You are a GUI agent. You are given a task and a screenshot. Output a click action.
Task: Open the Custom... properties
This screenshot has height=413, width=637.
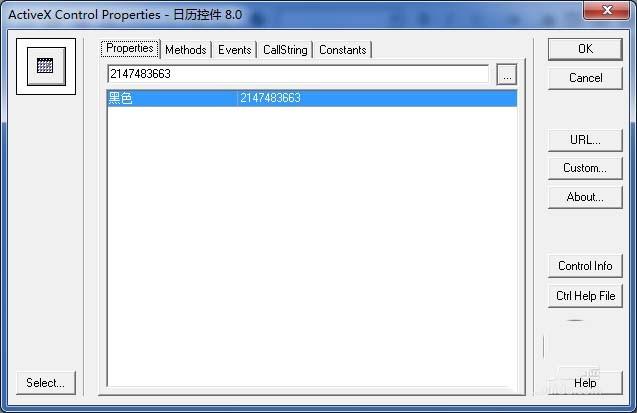(585, 168)
